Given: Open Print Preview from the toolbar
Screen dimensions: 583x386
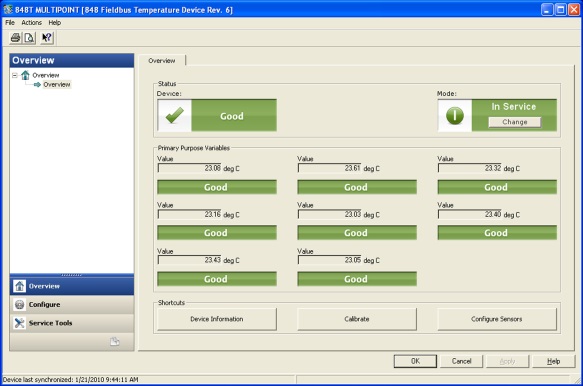Looking at the screenshot, I should [29, 38].
